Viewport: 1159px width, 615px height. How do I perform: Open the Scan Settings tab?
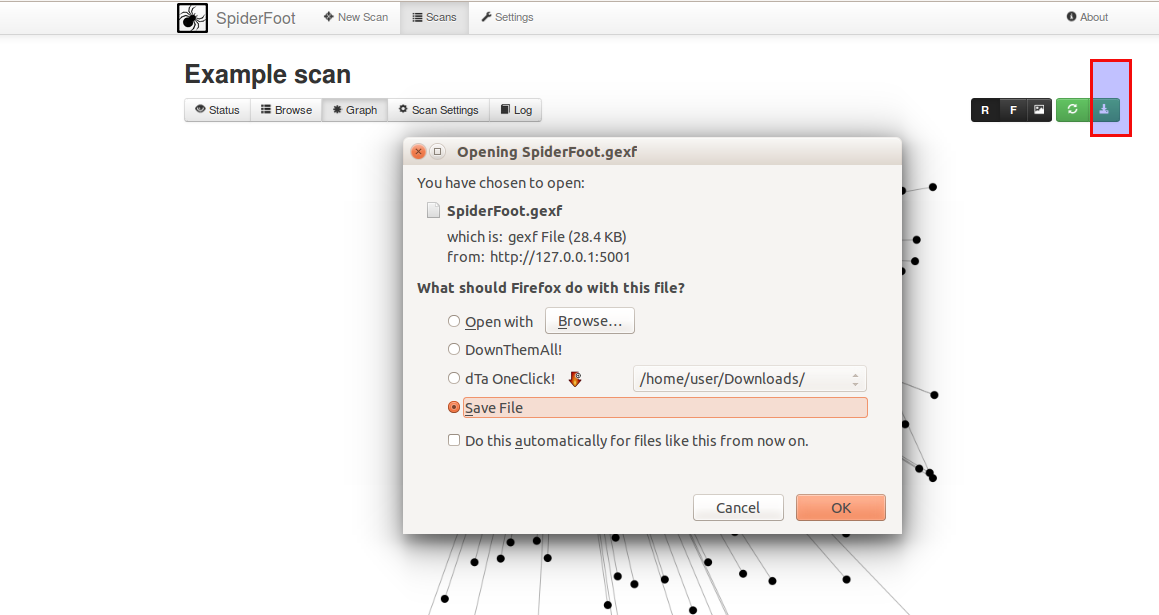pos(438,110)
